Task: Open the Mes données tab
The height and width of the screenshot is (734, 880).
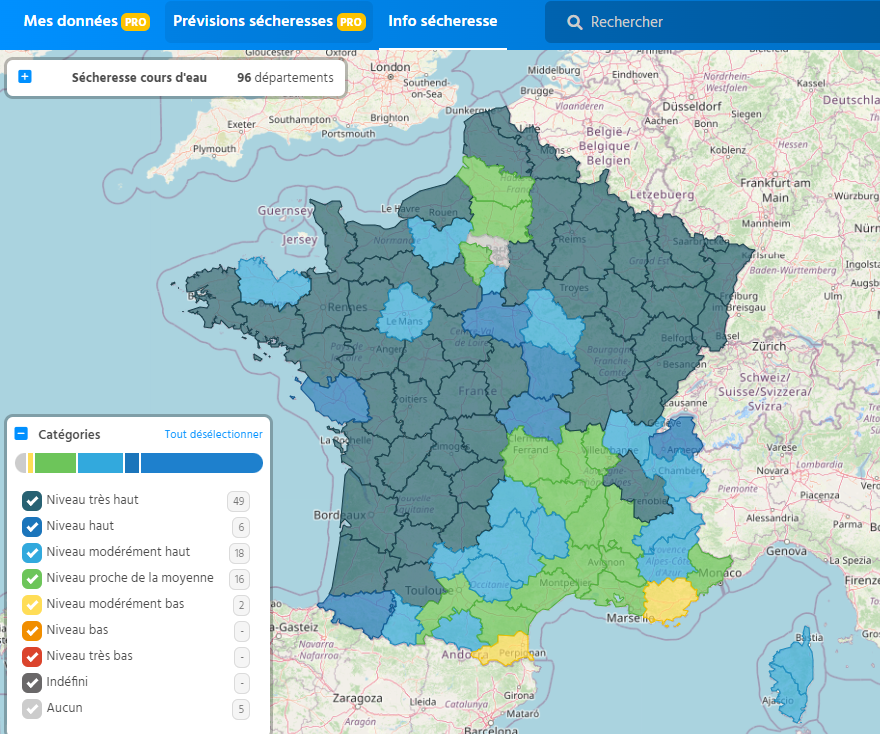Action: (x=86, y=21)
